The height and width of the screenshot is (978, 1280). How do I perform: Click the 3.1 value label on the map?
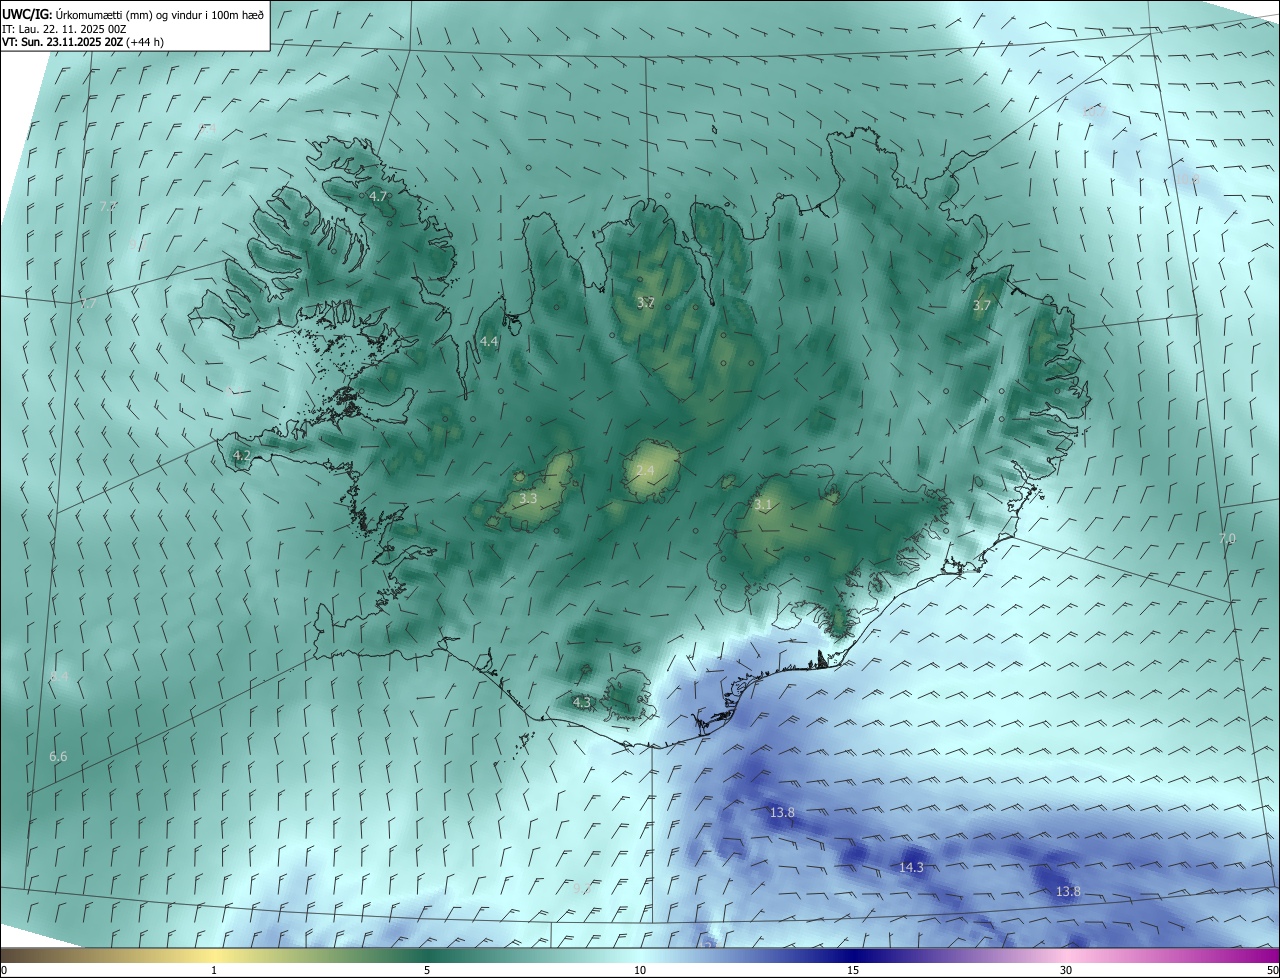point(763,505)
